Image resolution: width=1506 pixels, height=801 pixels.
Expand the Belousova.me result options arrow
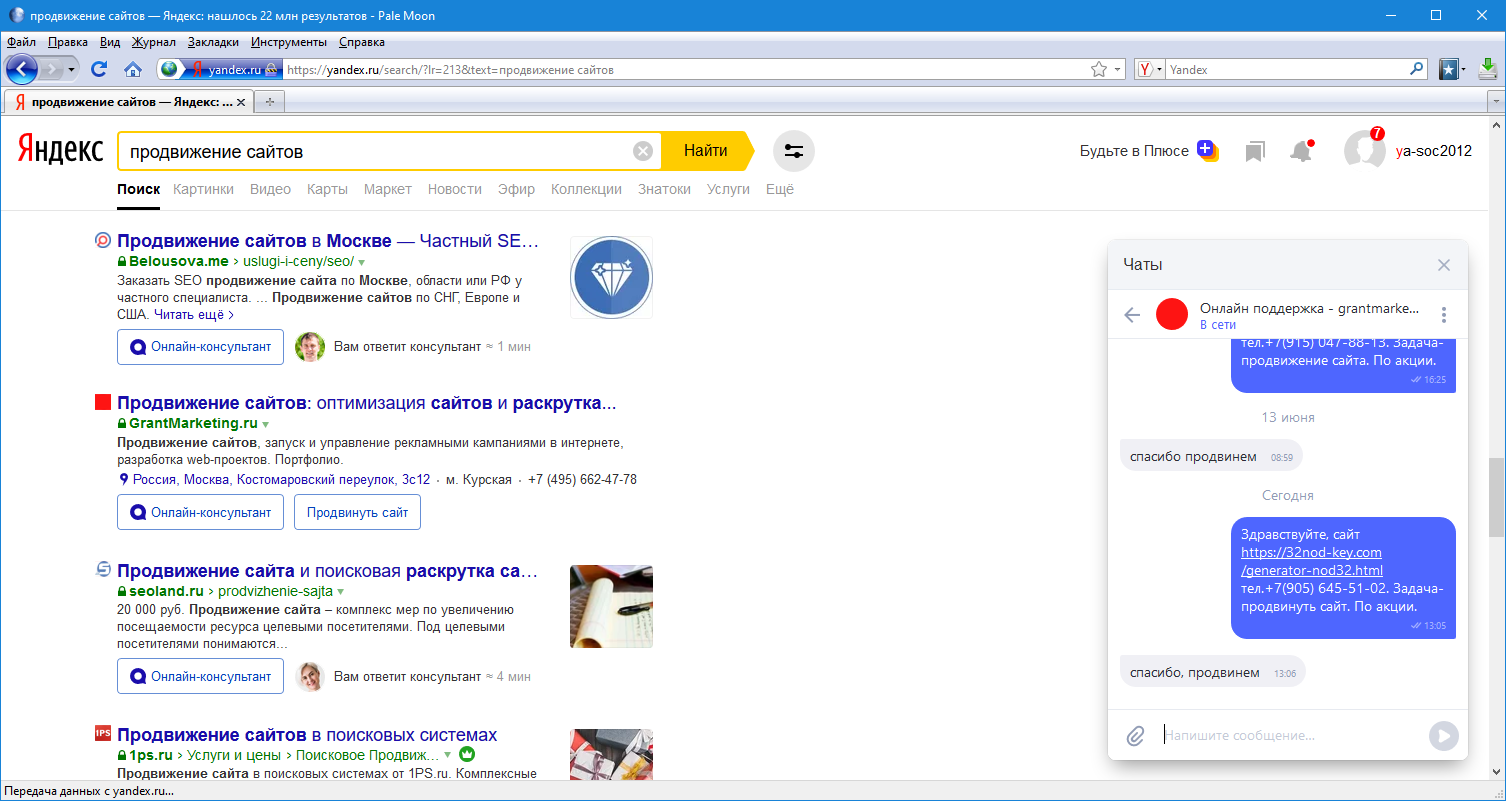[362, 262]
